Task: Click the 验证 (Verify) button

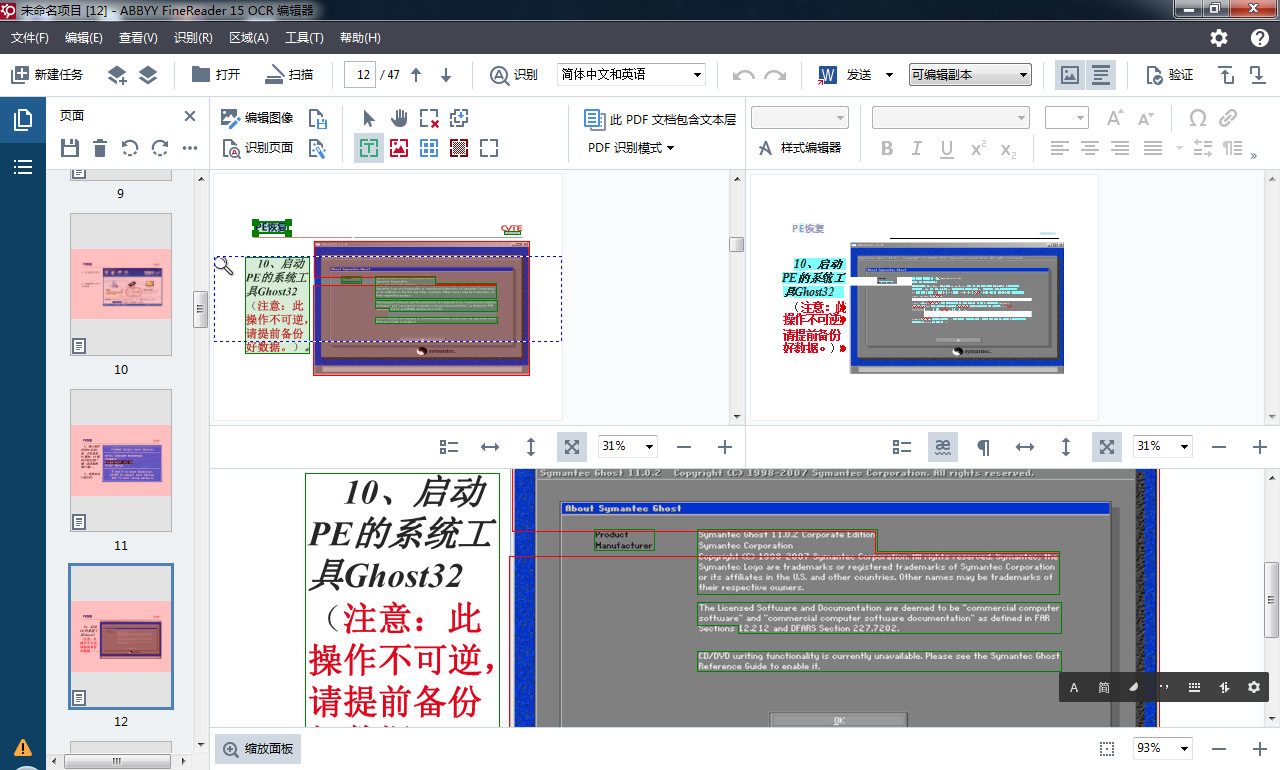Action: tap(1169, 75)
